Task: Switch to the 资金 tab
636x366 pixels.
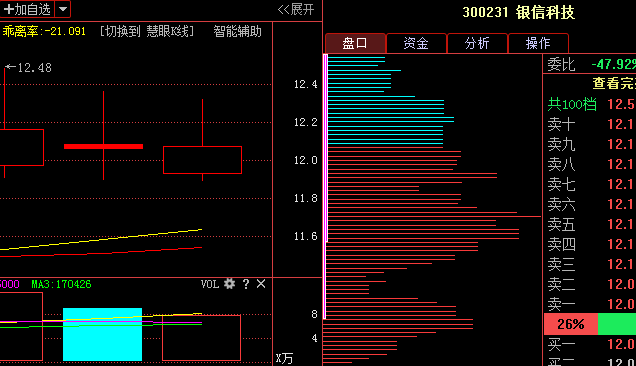Action: click(x=416, y=43)
